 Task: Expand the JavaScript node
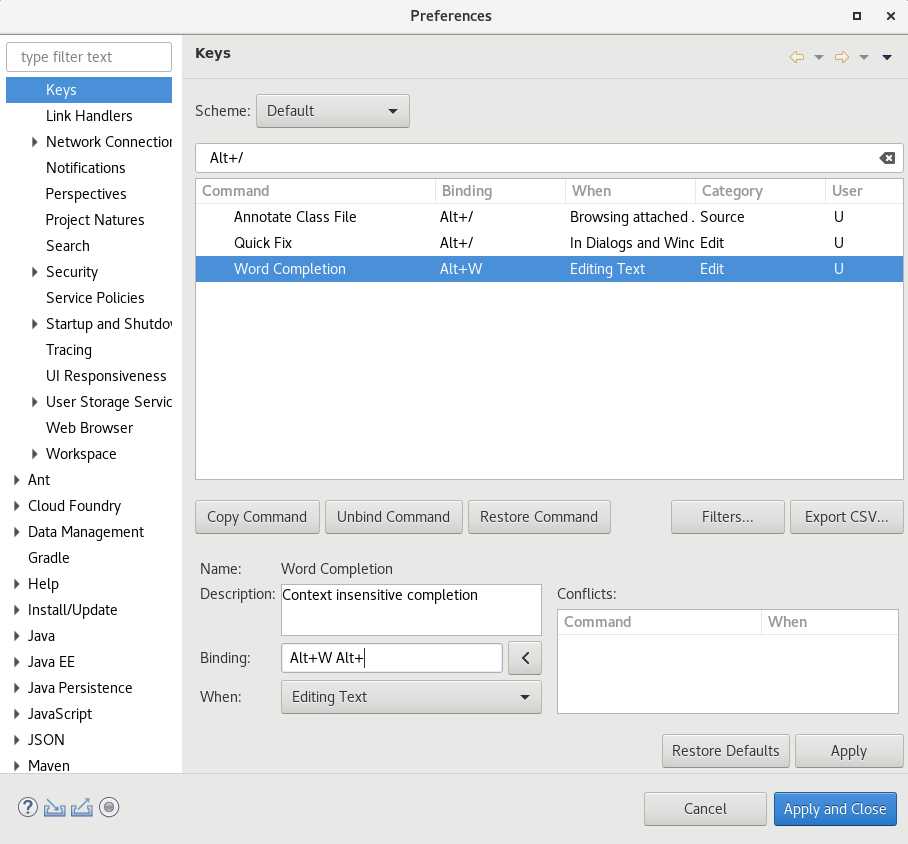pyautogui.click(x=17, y=714)
